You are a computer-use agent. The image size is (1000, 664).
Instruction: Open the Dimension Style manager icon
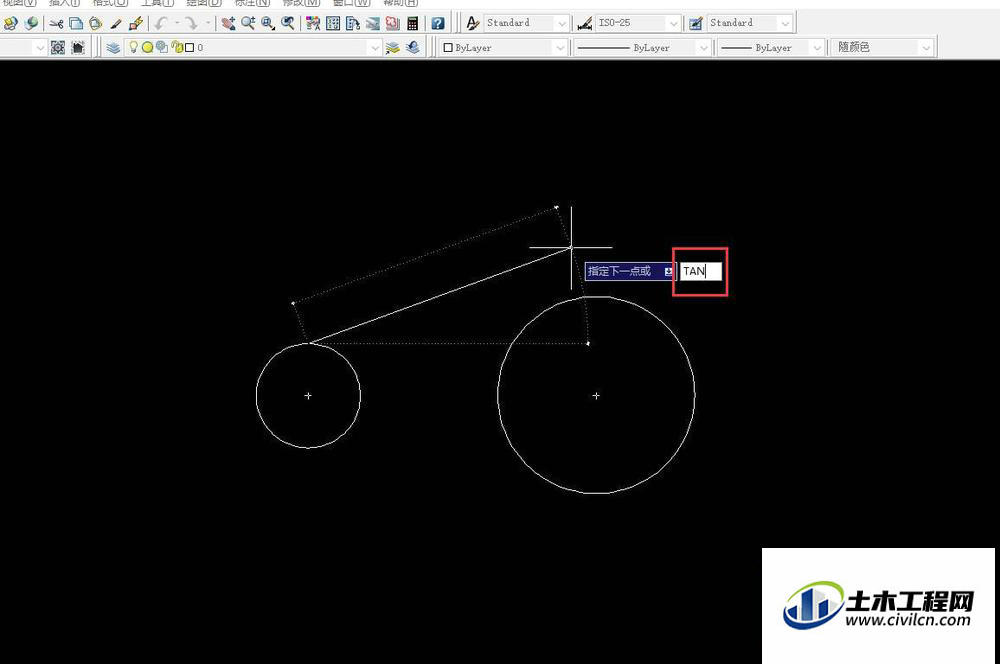click(584, 24)
